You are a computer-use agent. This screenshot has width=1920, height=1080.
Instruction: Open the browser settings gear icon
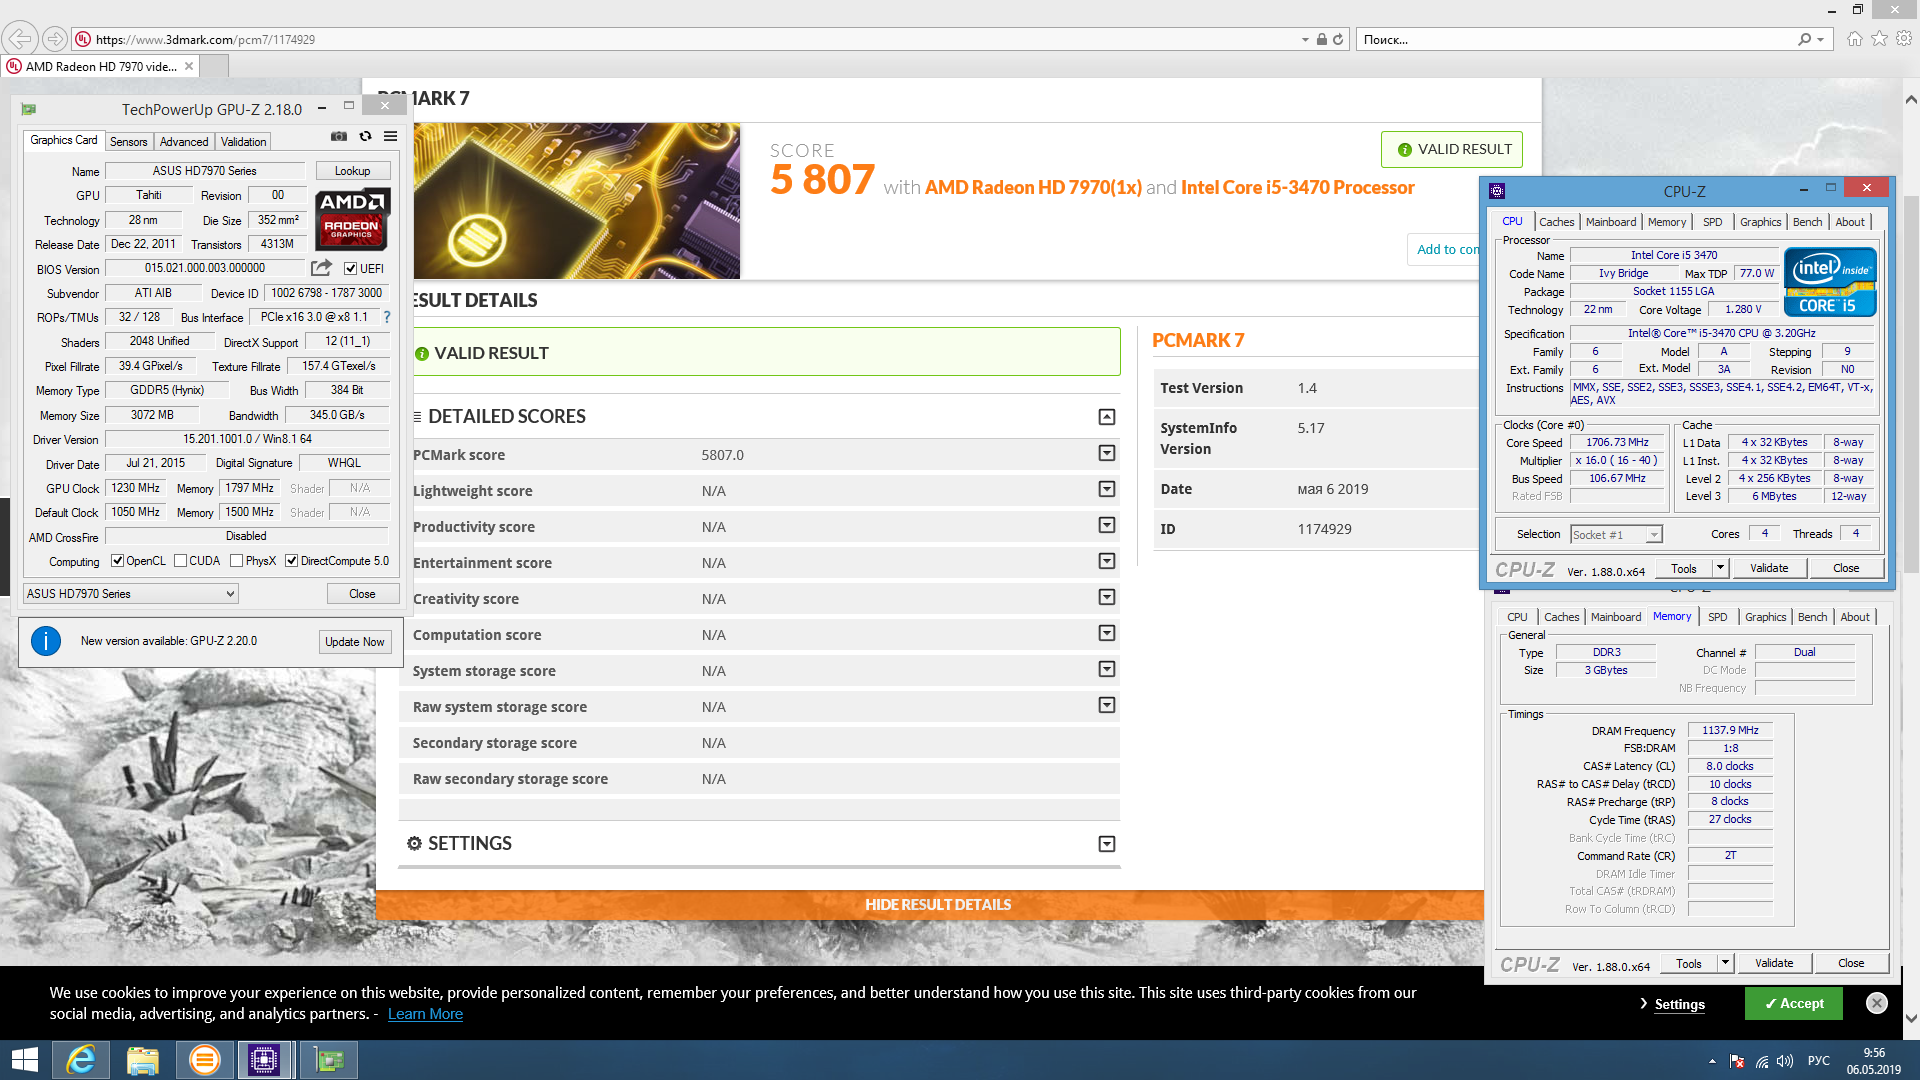(1904, 39)
